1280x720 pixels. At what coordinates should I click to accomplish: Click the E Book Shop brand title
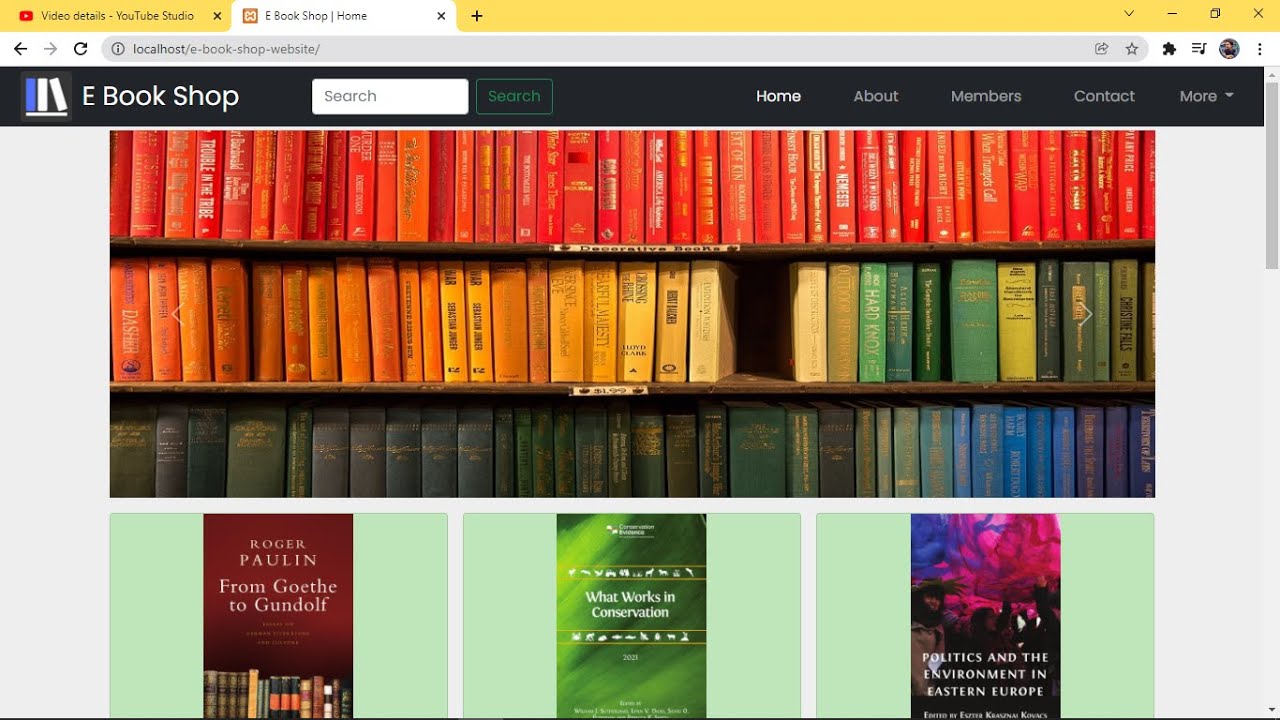click(x=160, y=96)
